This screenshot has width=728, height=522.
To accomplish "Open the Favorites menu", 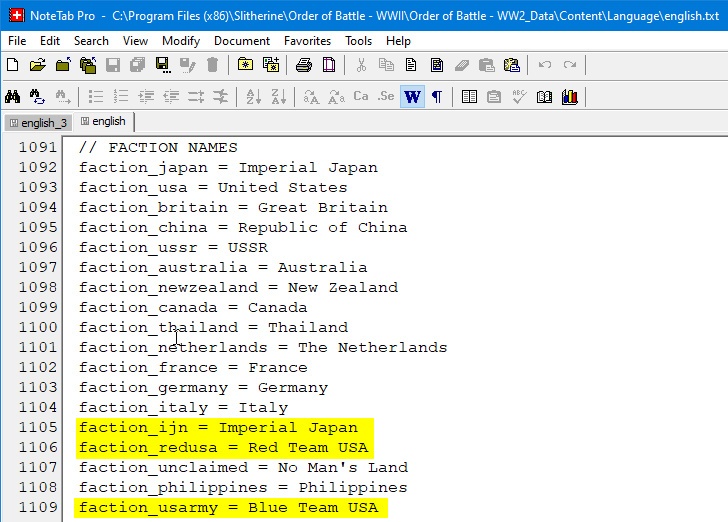I will [x=307, y=41].
